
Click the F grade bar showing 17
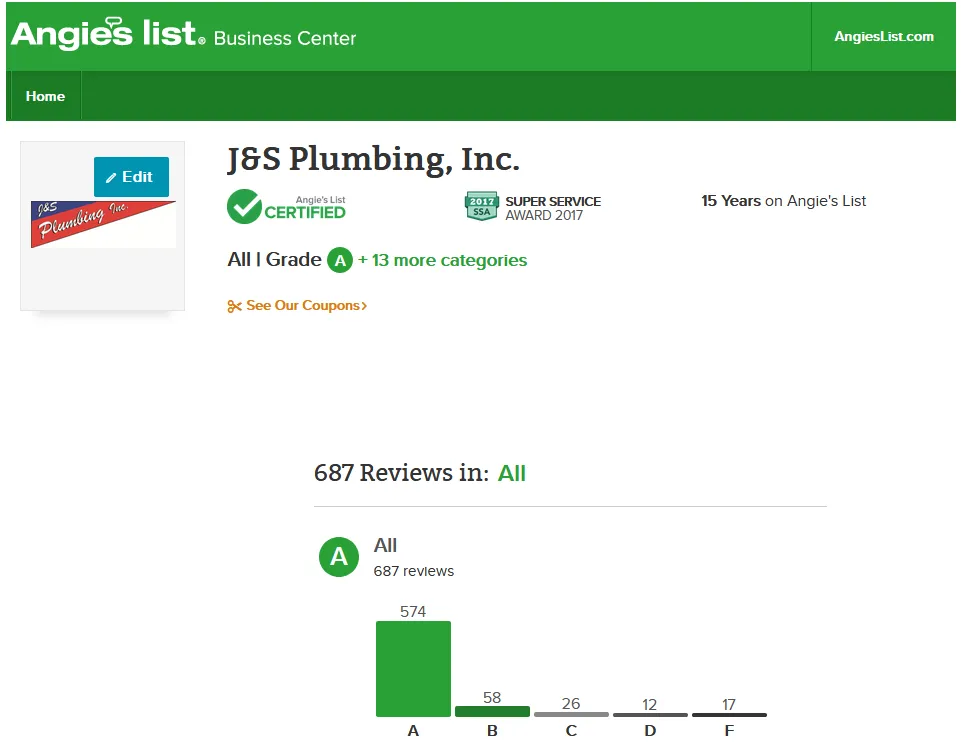(729, 713)
